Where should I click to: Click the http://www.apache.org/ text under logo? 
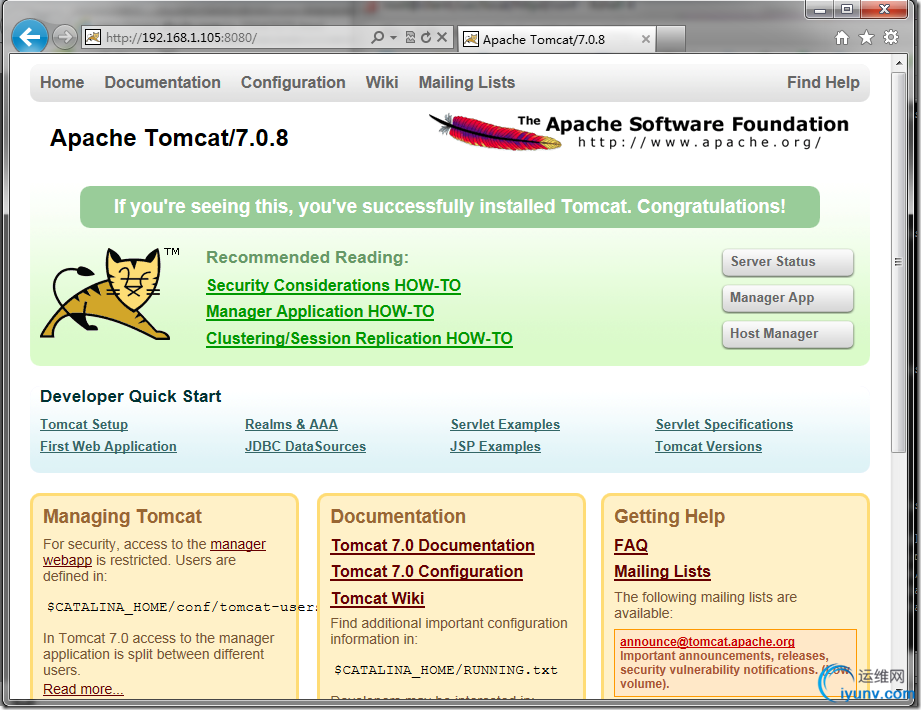pyautogui.click(x=699, y=143)
